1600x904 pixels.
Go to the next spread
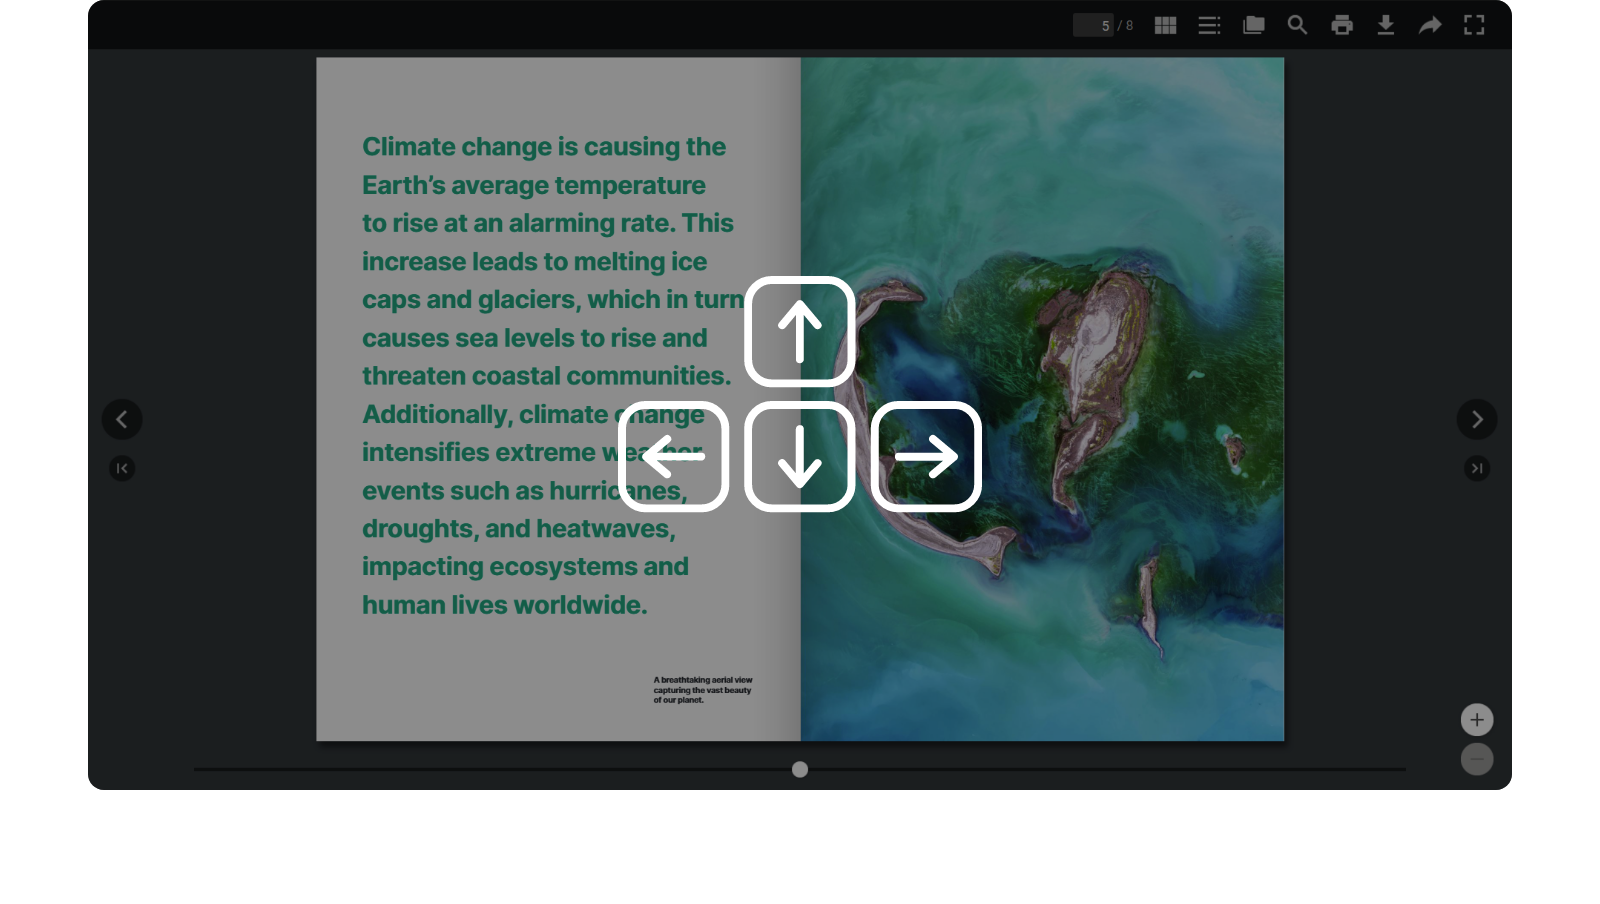click(x=1477, y=419)
